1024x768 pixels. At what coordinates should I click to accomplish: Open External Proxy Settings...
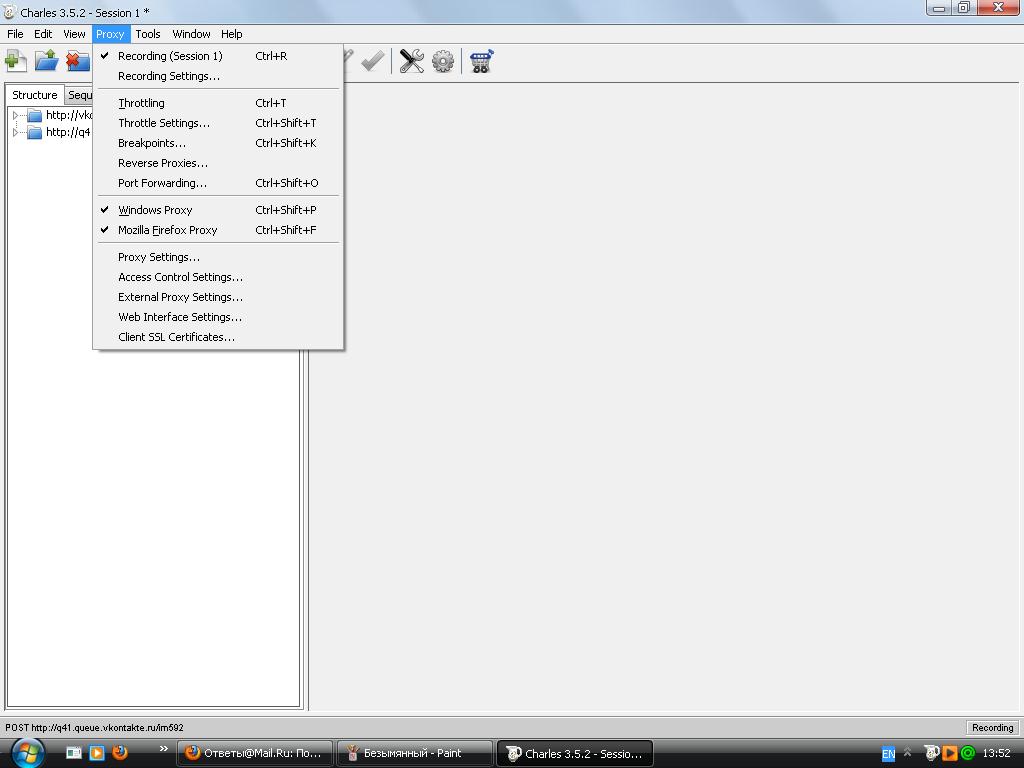click(218, 297)
